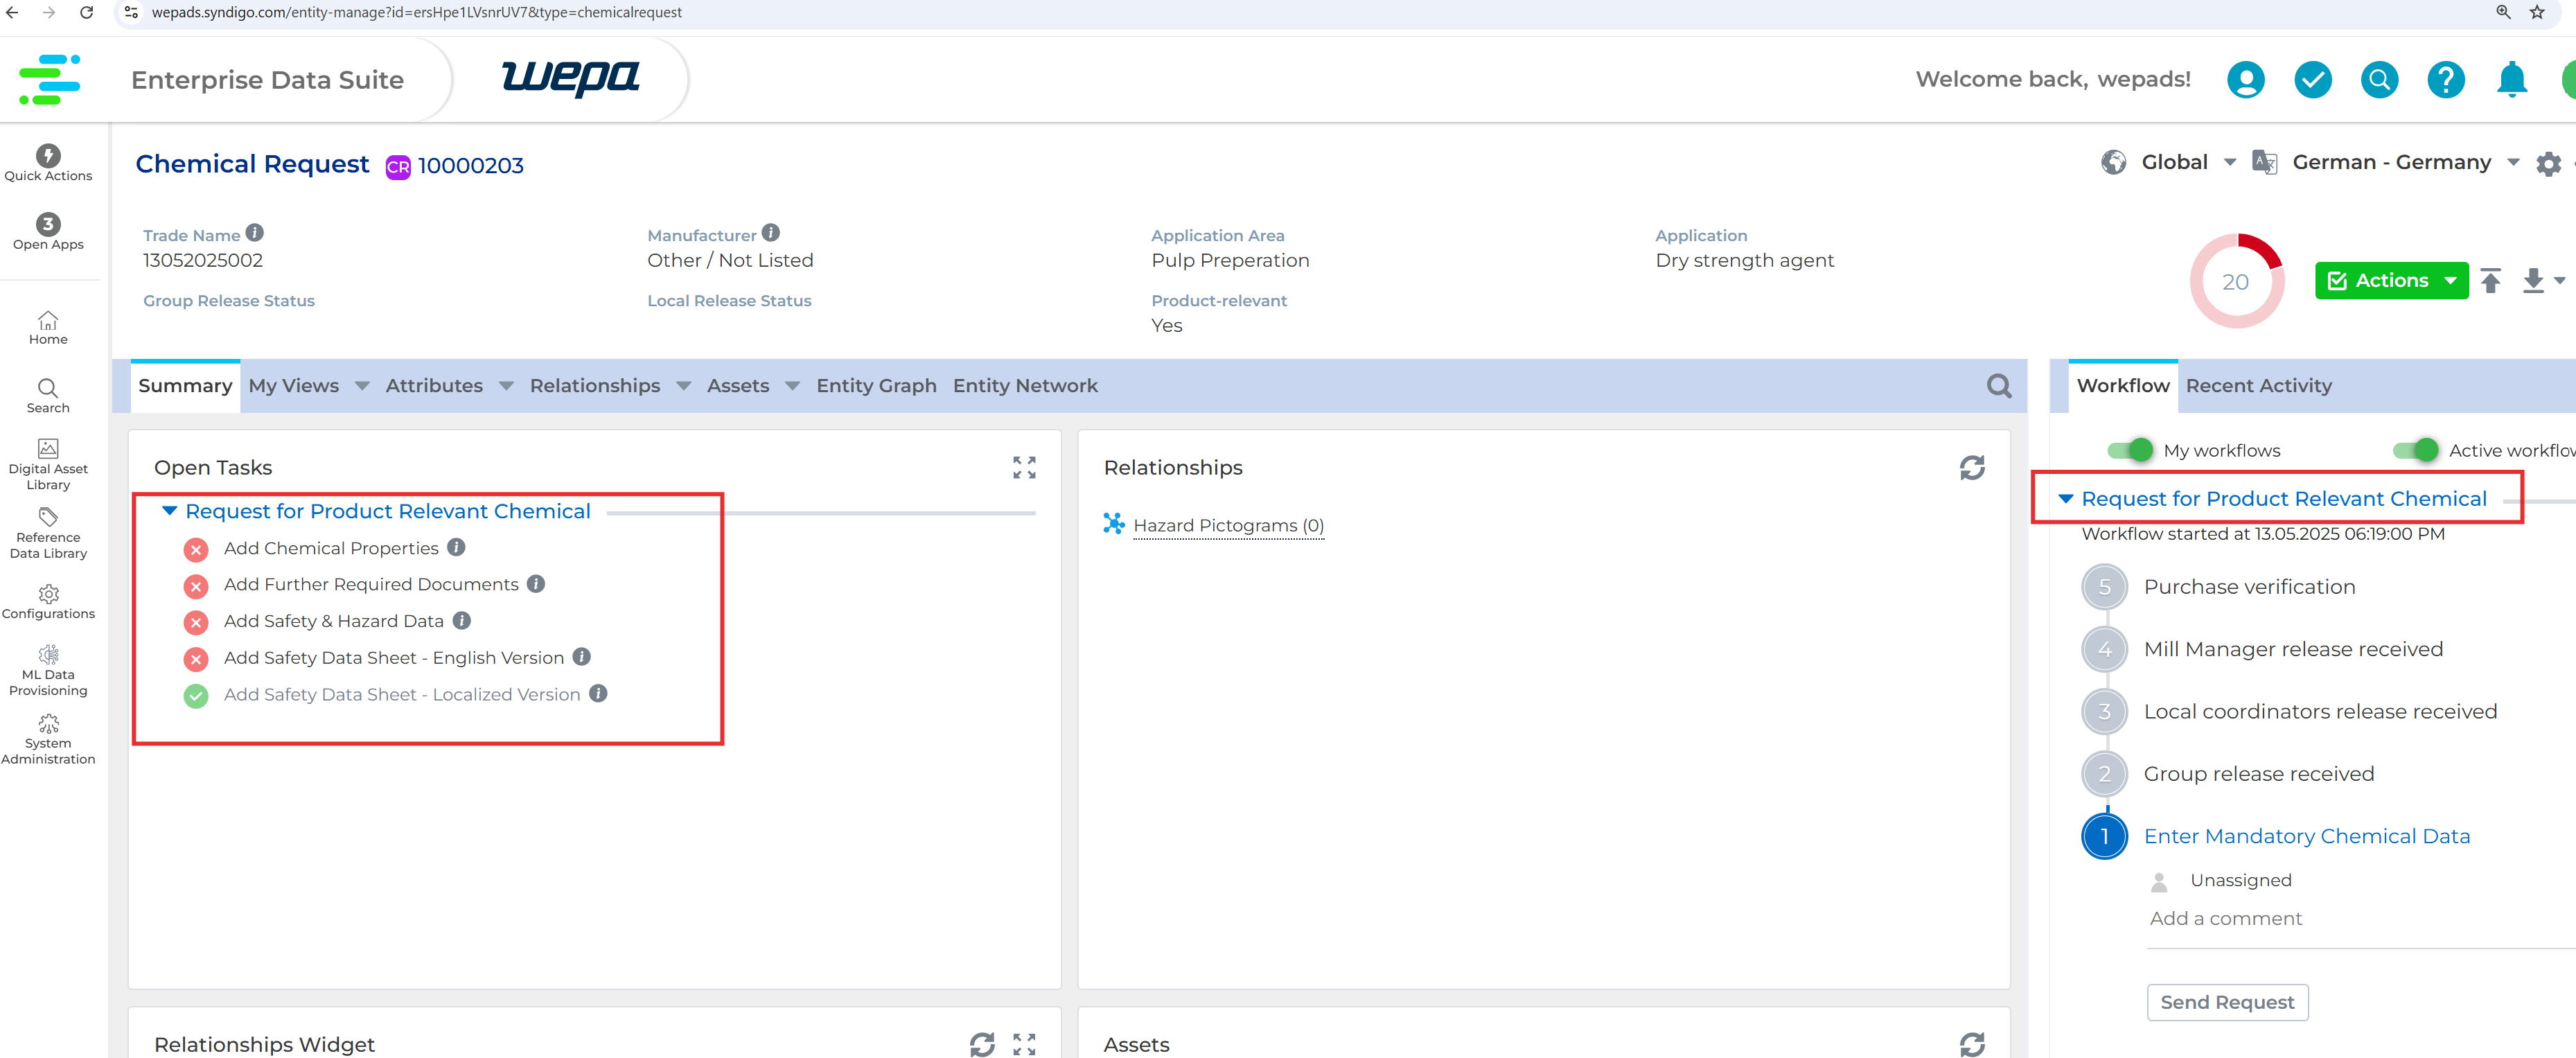Viewport: 2576px width, 1058px height.
Task: Toggle the My workflows switch
Action: pyautogui.click(x=2129, y=450)
